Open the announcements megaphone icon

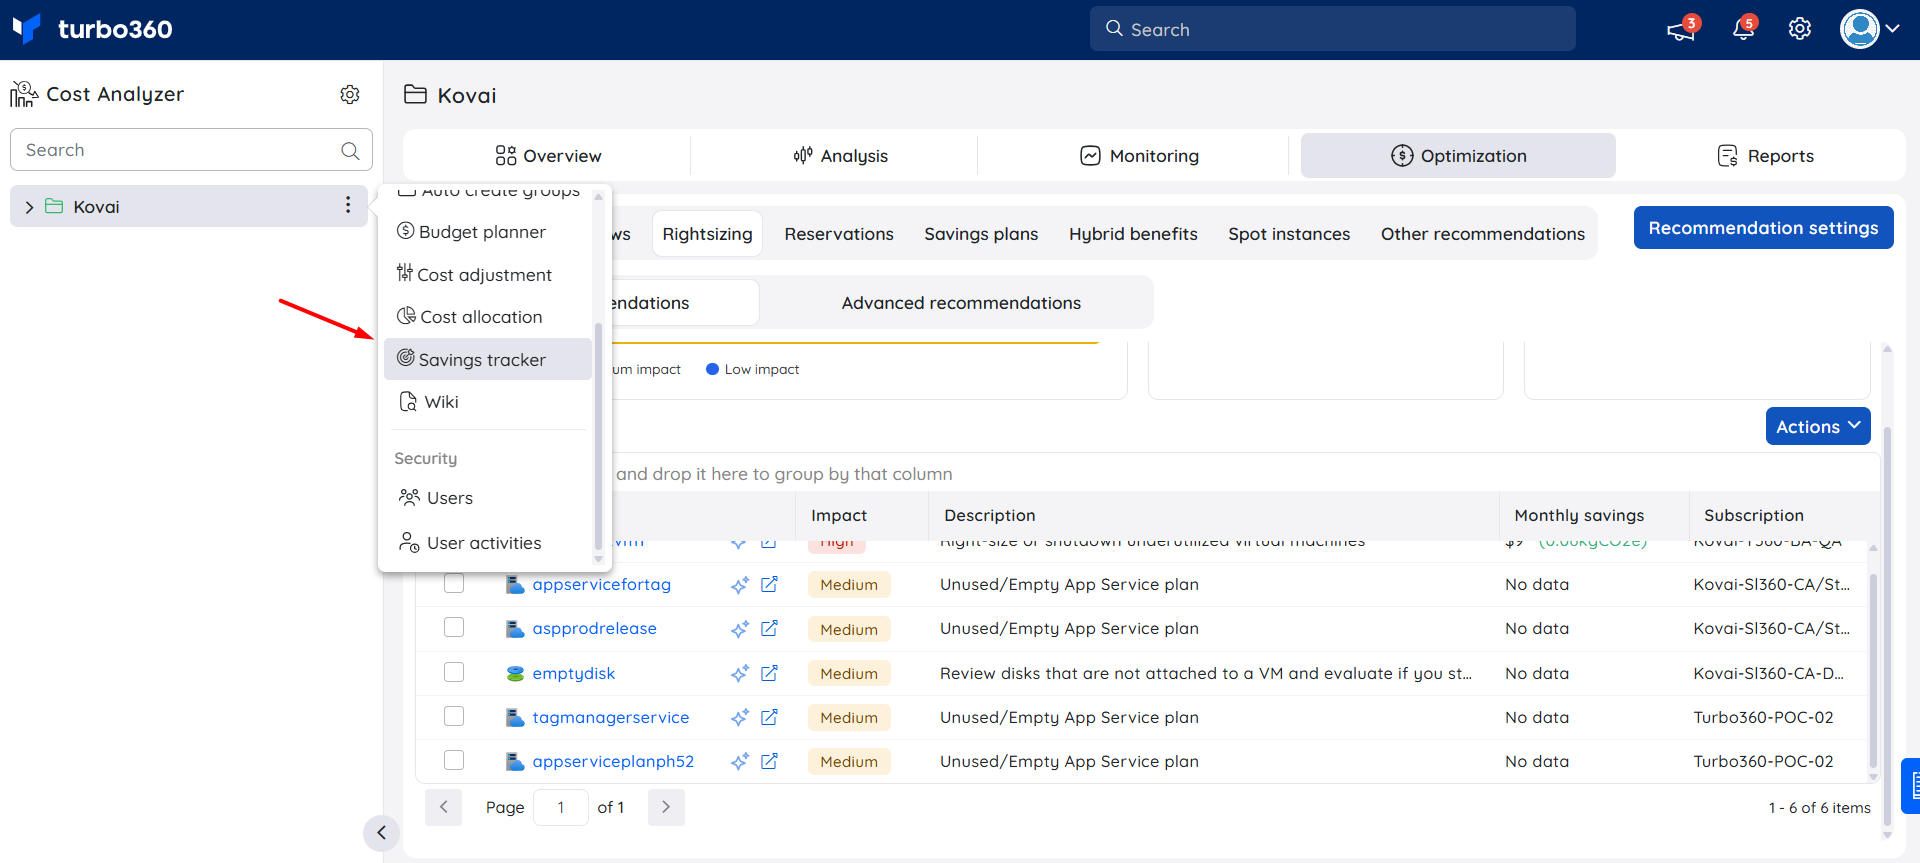click(1681, 30)
